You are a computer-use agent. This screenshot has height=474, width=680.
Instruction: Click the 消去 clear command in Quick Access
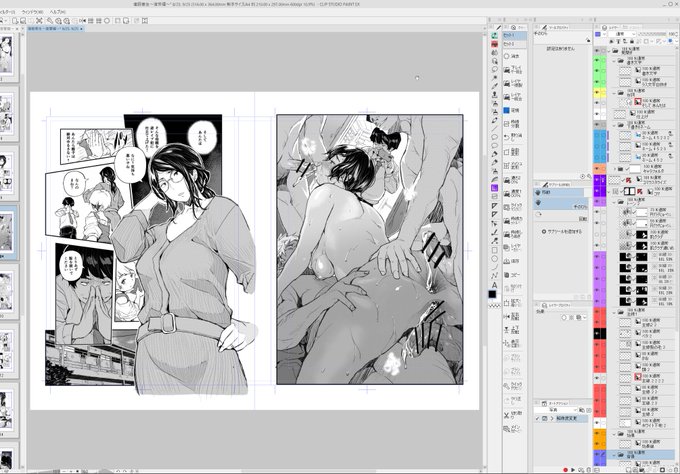[x=512, y=56]
